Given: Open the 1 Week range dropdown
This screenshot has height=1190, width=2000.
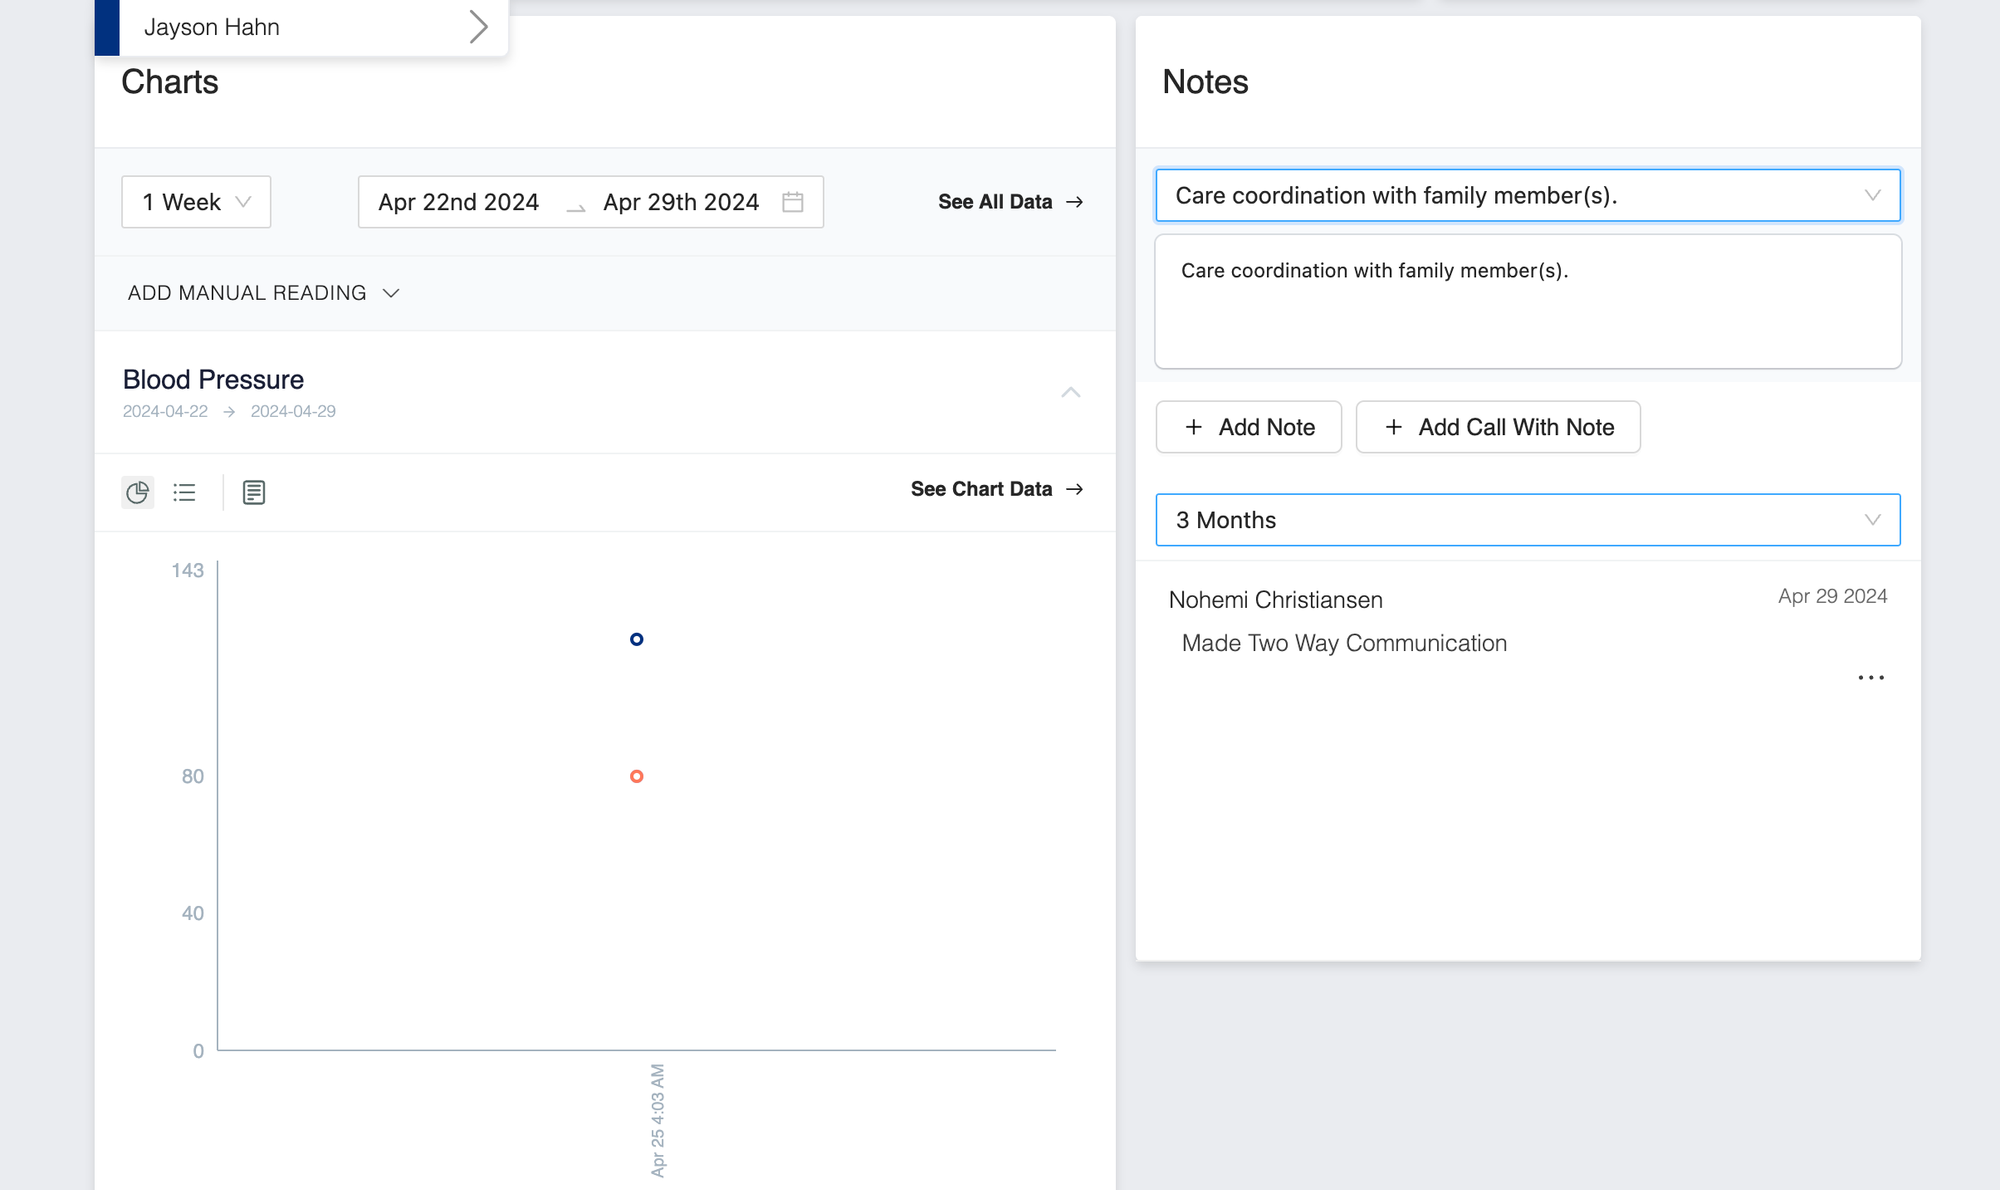Looking at the screenshot, I should (196, 202).
